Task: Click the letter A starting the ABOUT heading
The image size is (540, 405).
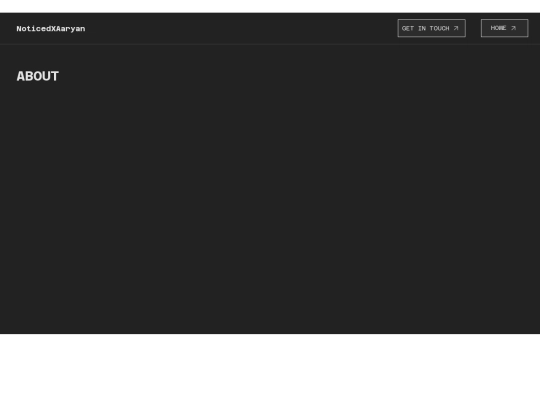Action: coord(21,76)
